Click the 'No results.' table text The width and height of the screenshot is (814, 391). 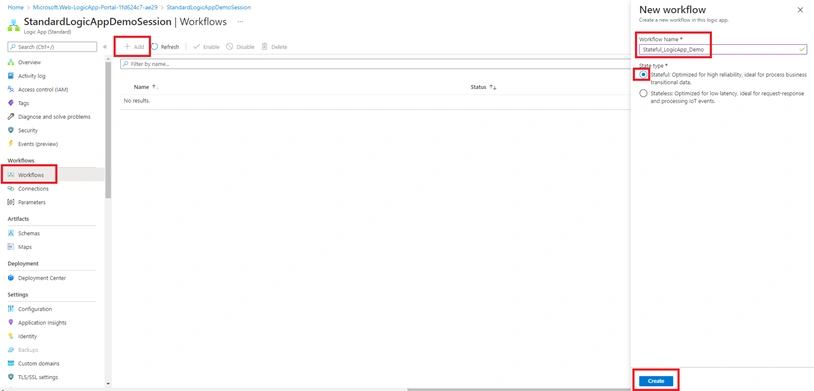click(137, 101)
